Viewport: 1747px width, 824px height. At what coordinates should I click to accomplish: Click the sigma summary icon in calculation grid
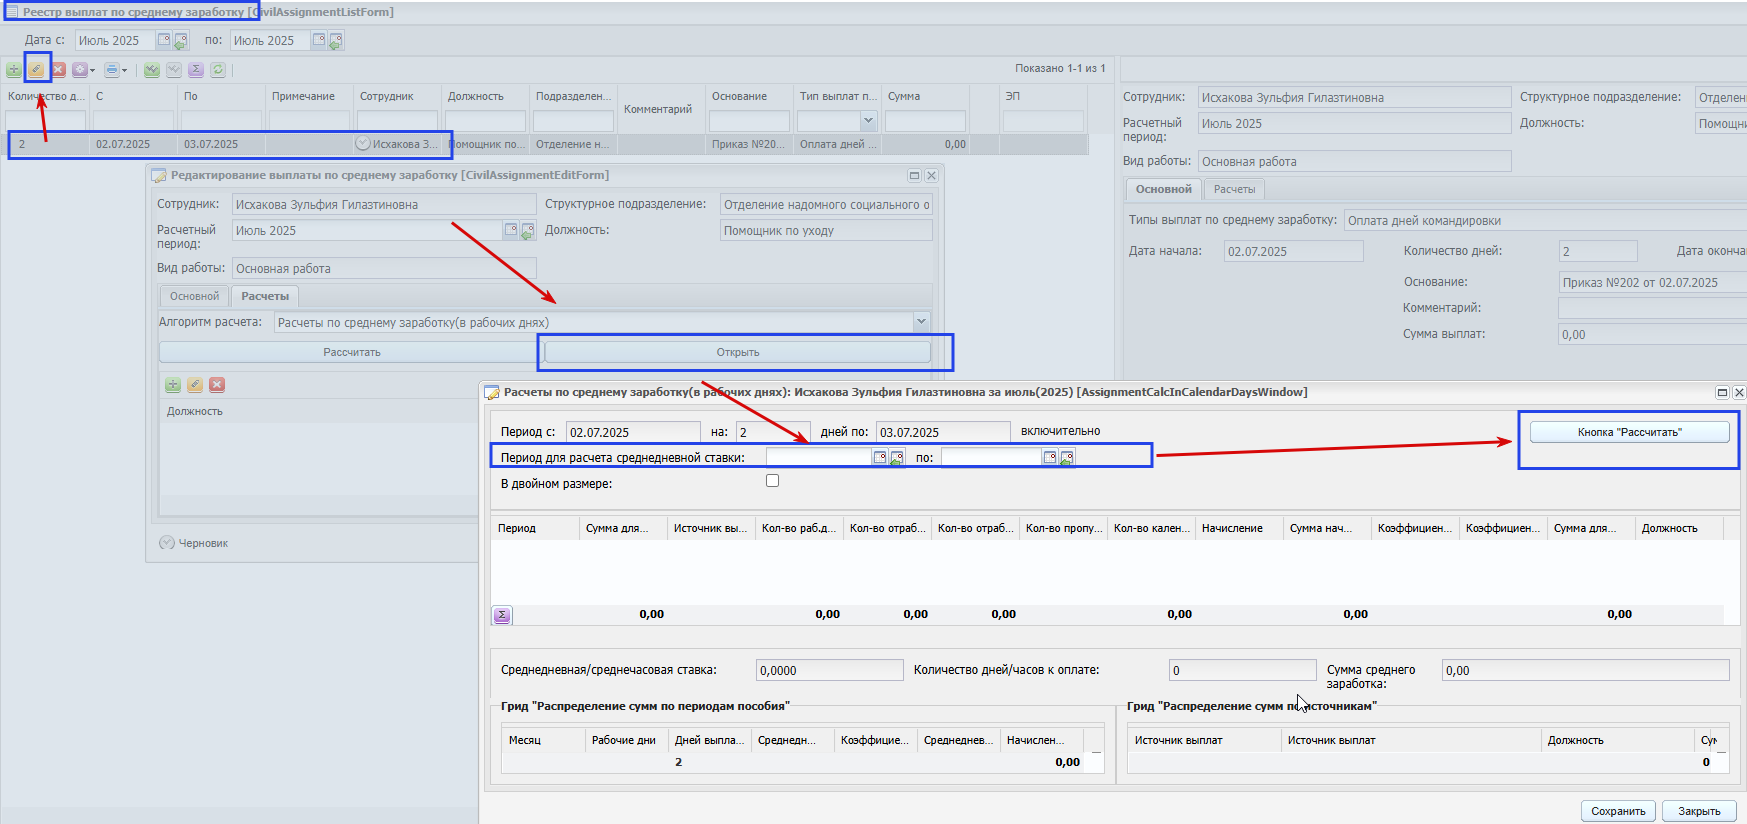[x=502, y=615]
